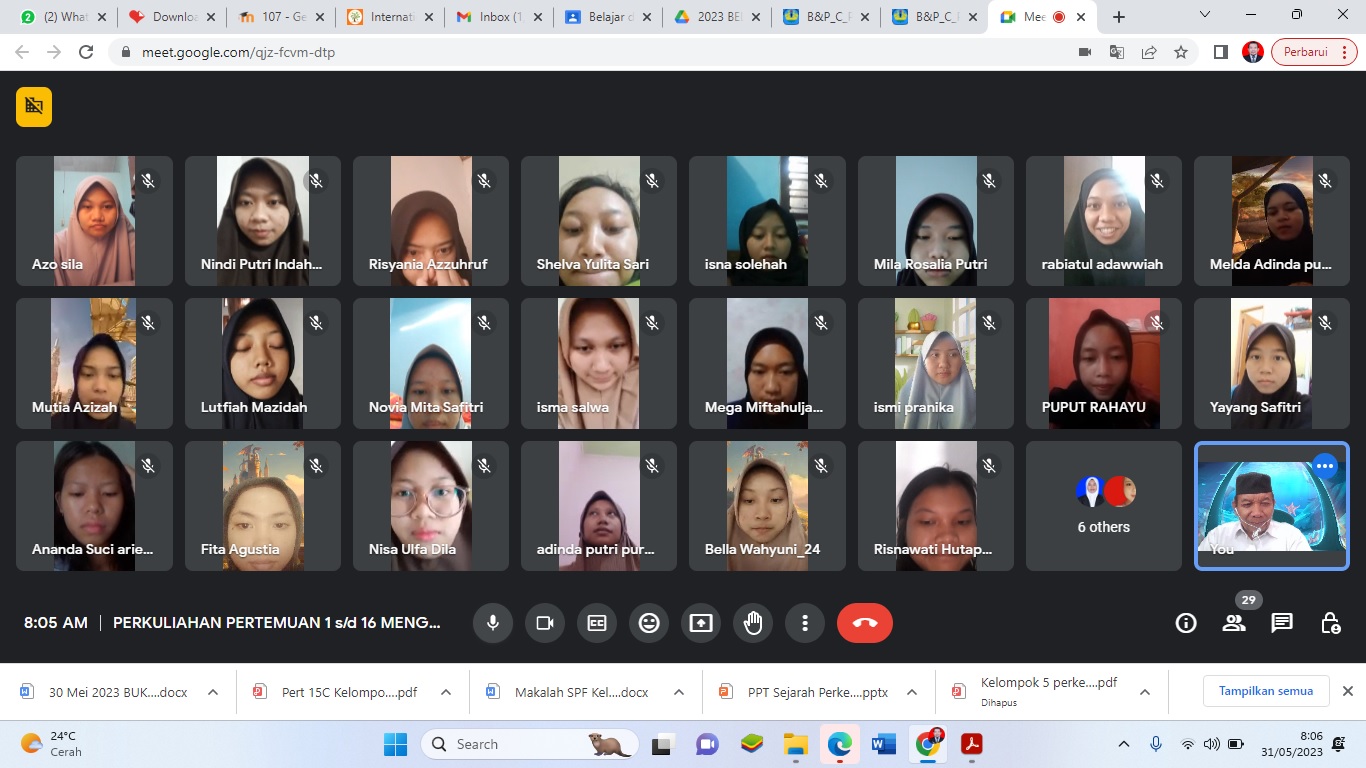This screenshot has height=768, width=1366.
Task: Click the 6 others participants tile
Action: 1103,507
